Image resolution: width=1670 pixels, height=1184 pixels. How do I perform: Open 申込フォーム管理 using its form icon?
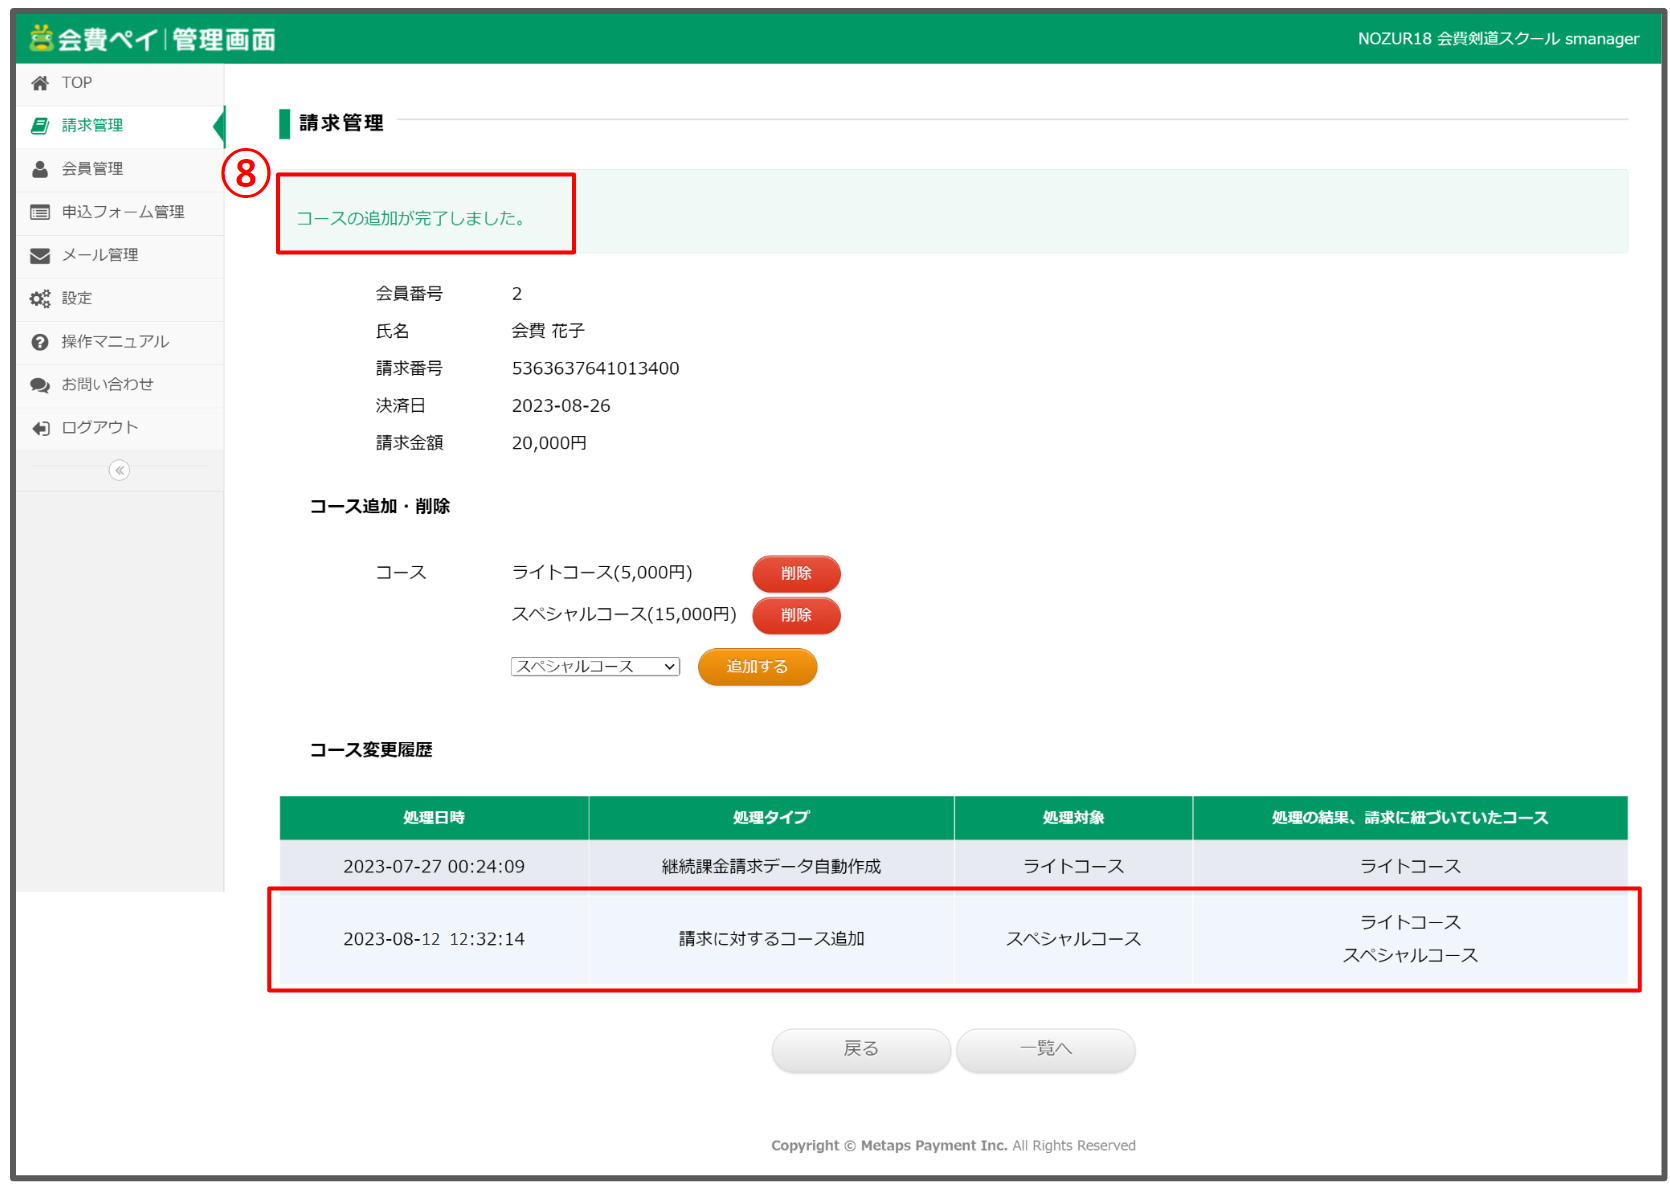[39, 212]
